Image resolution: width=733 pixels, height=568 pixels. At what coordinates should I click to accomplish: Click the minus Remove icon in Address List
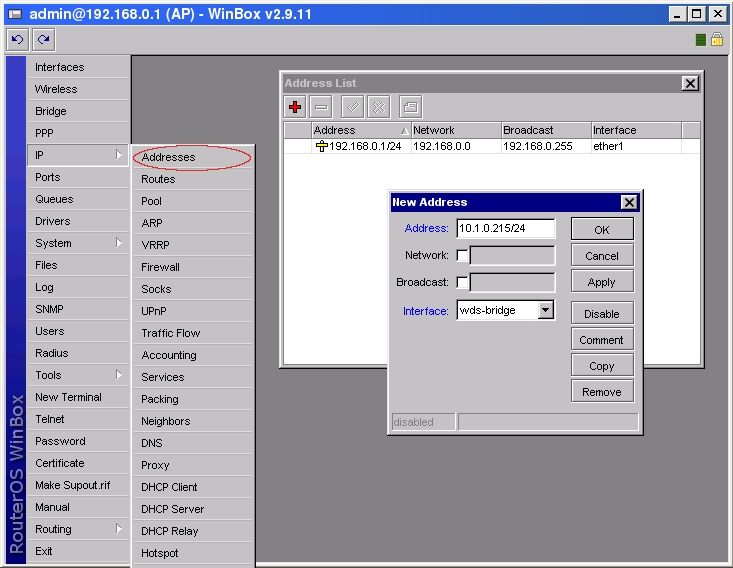tap(321, 107)
